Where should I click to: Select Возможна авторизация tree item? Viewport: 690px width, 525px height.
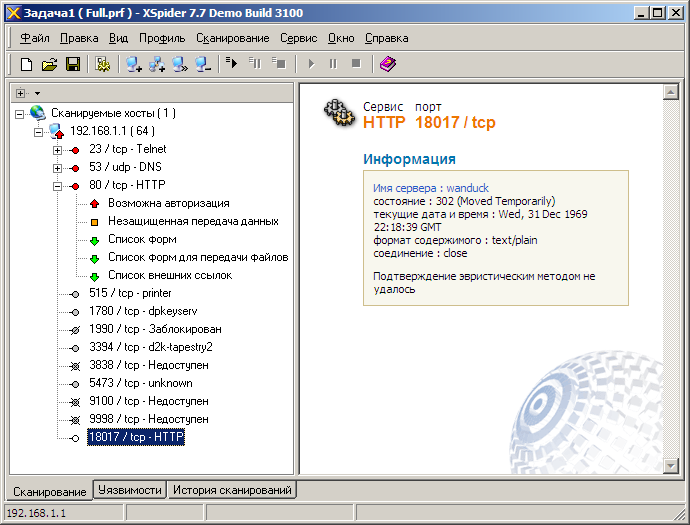pyautogui.click(x=169, y=203)
